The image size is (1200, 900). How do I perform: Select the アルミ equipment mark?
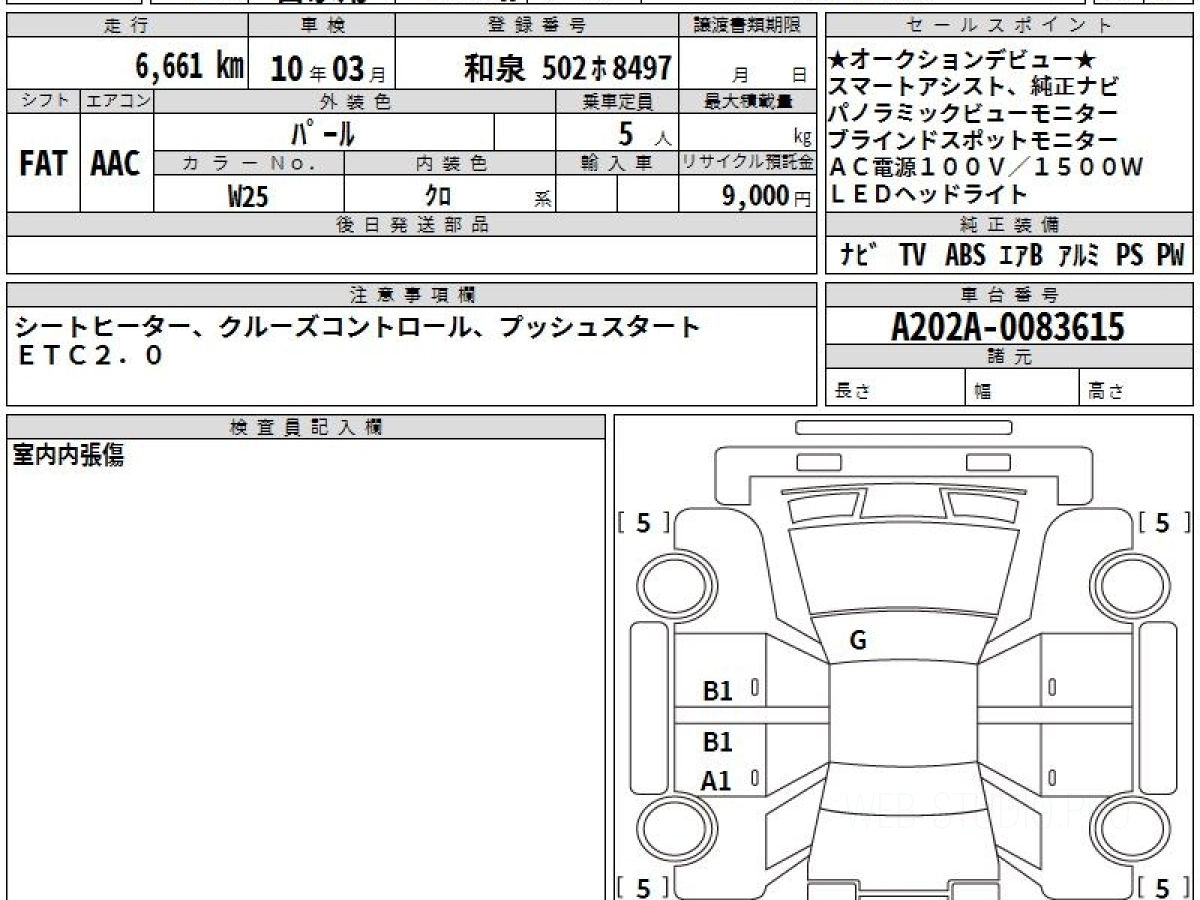(1078, 256)
